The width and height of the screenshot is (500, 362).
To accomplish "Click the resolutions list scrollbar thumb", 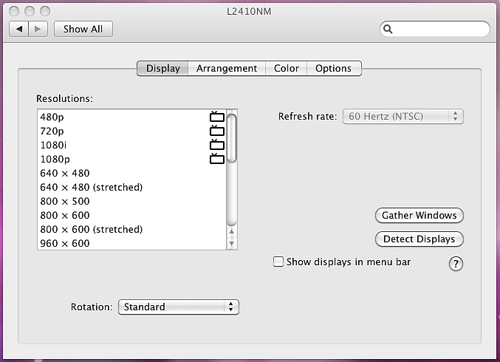I will 232,138.
